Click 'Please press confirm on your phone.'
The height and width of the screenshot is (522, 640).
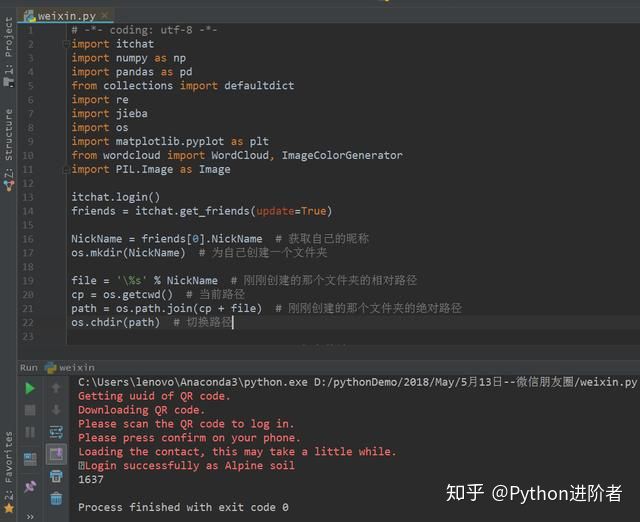pos(189,438)
